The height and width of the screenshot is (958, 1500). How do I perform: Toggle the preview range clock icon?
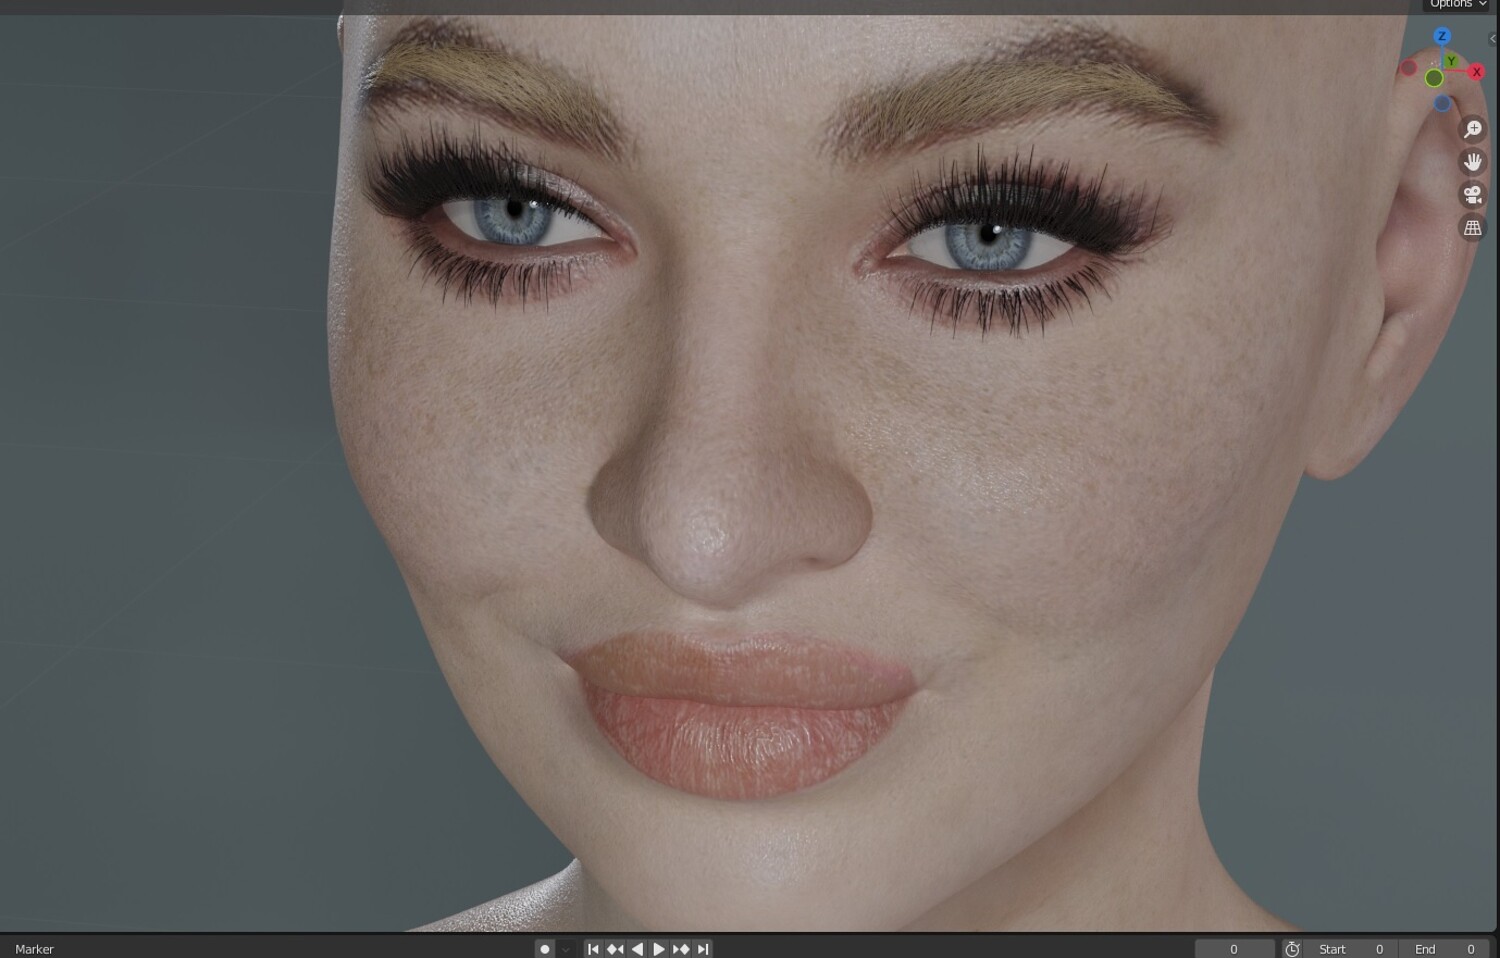pos(1292,949)
